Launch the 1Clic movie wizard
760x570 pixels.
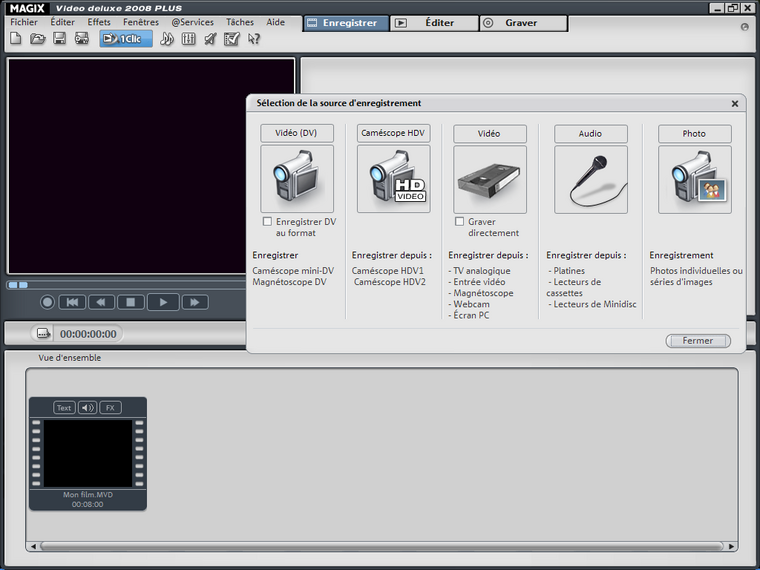coord(126,39)
